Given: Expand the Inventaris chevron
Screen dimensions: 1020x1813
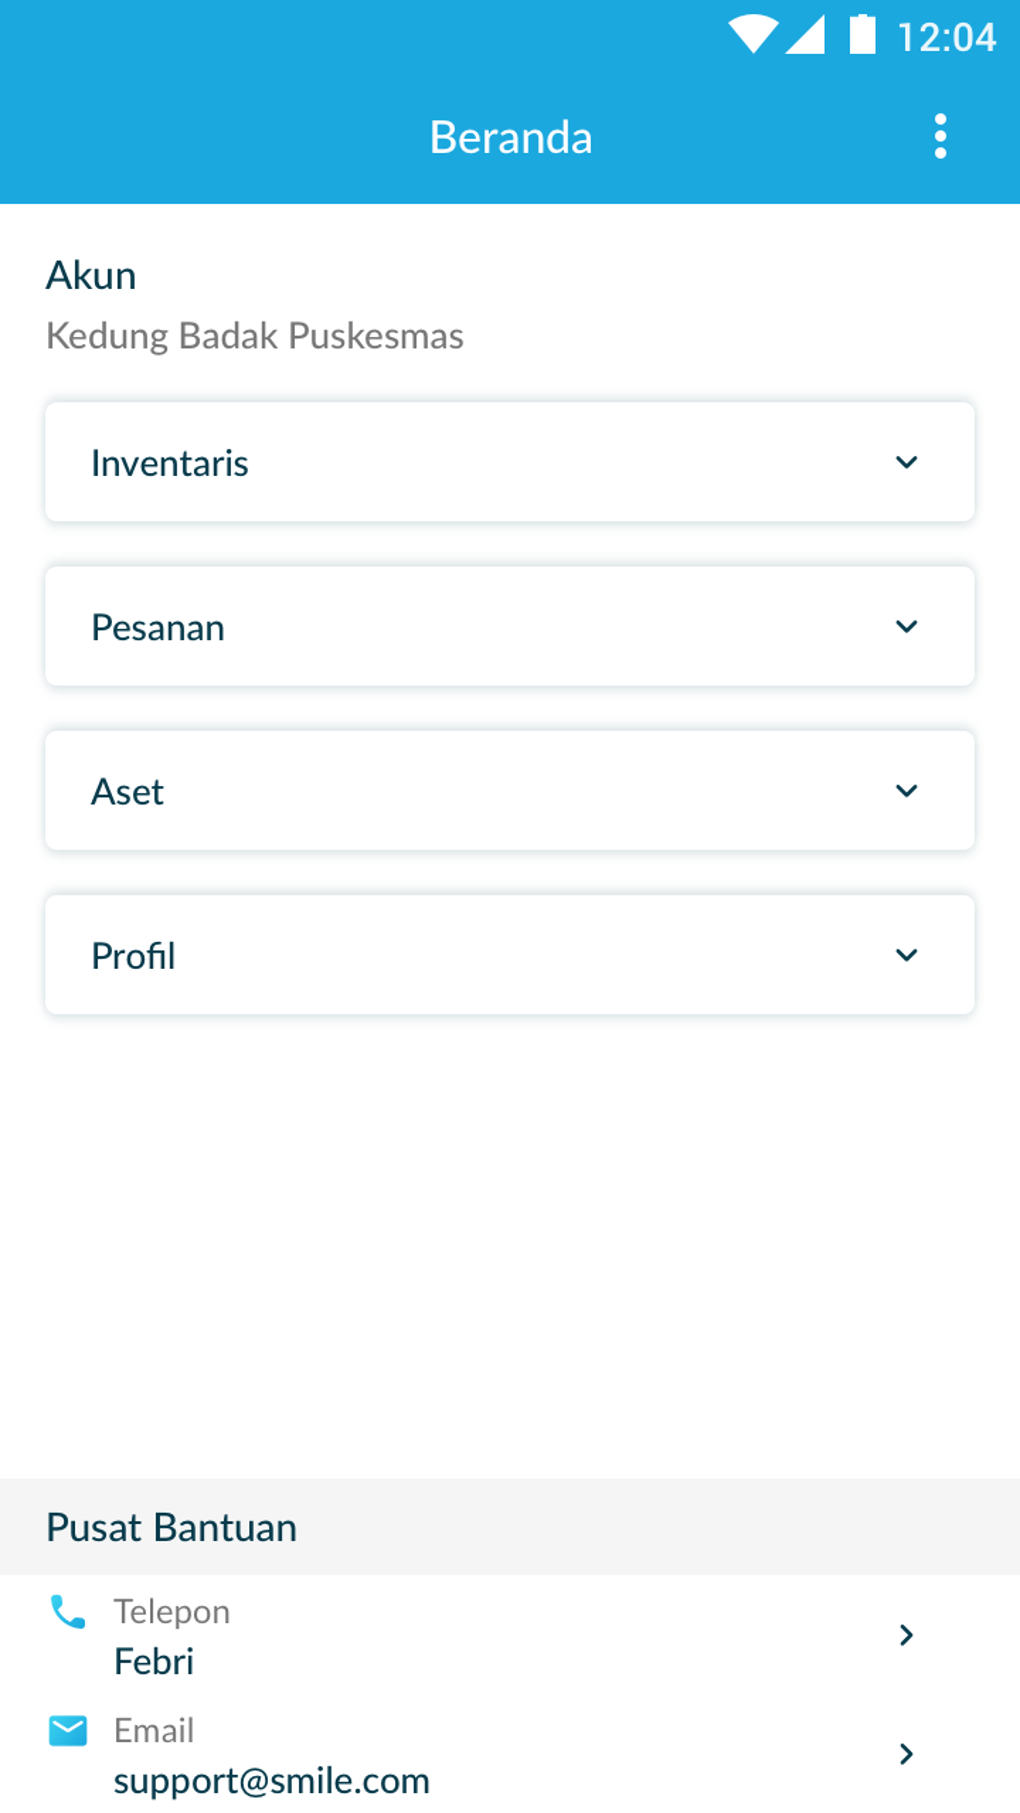Looking at the screenshot, I should click(x=906, y=462).
